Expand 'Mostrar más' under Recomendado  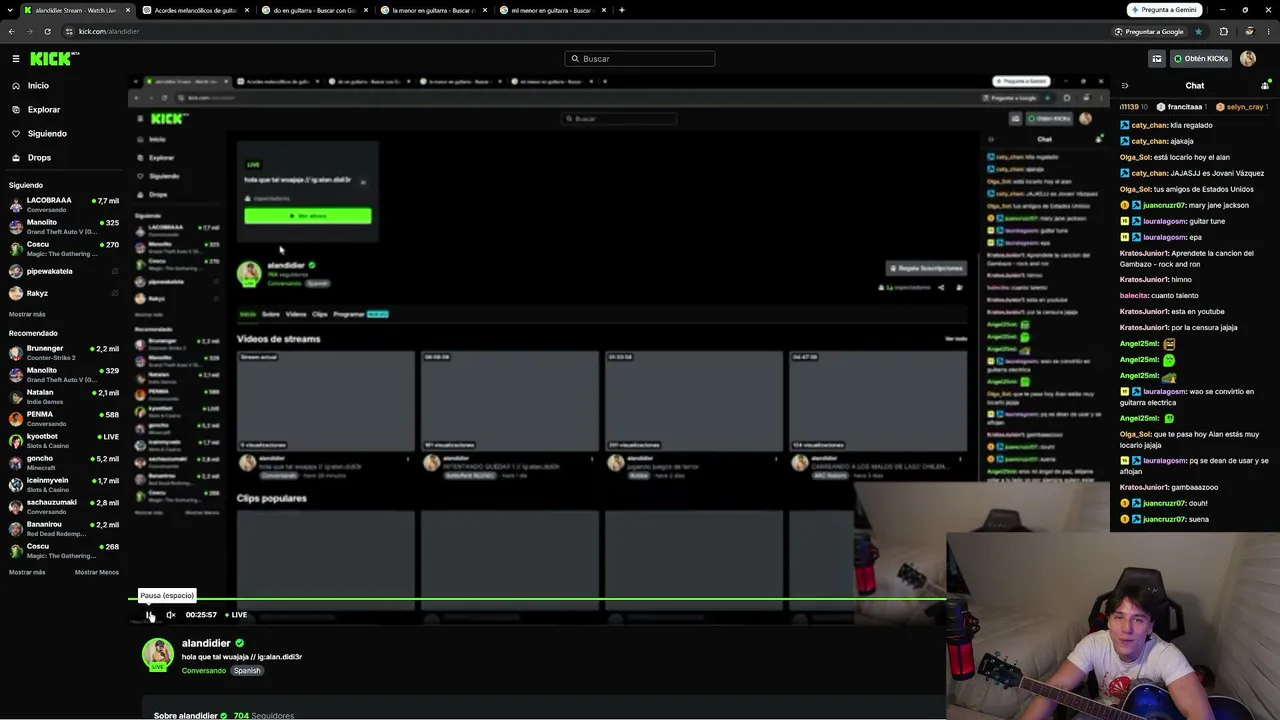click(x=27, y=572)
